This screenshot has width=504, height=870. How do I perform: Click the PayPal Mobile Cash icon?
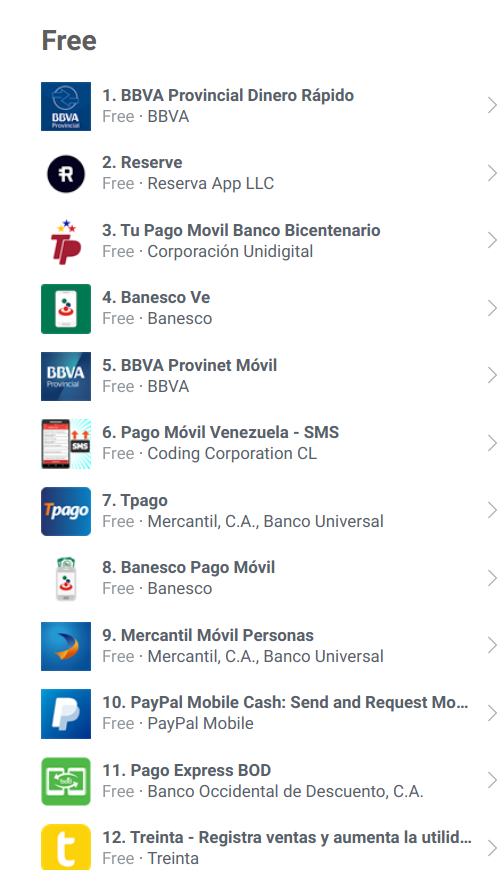tap(65, 714)
